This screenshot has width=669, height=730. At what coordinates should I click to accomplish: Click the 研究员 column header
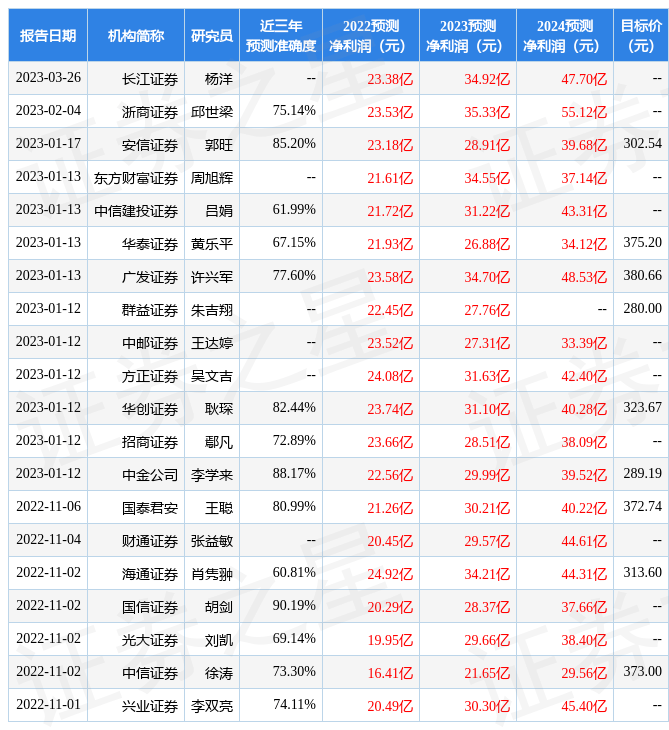click(x=212, y=35)
